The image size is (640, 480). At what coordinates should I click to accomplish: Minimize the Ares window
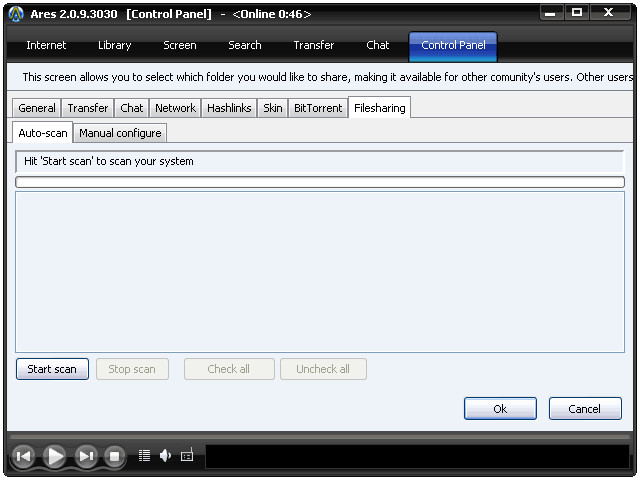click(x=551, y=13)
